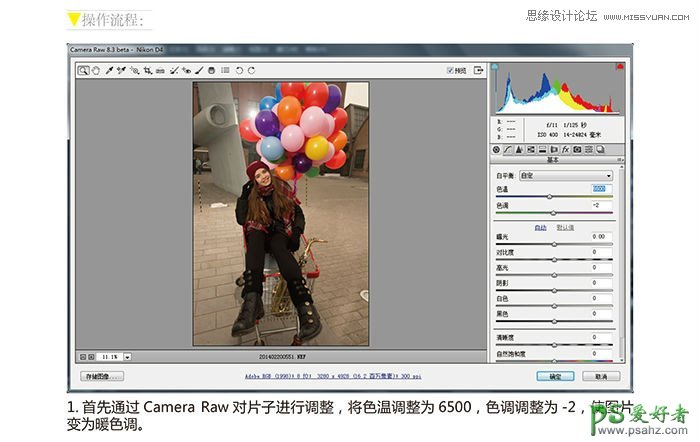Select the Zoom tool in the toolbar
Viewport: 700px width, 442px height.
pyautogui.click(x=84, y=70)
